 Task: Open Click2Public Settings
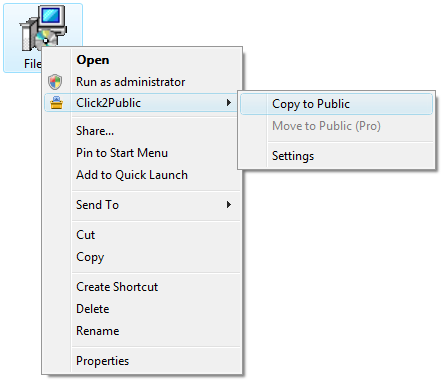pos(293,156)
